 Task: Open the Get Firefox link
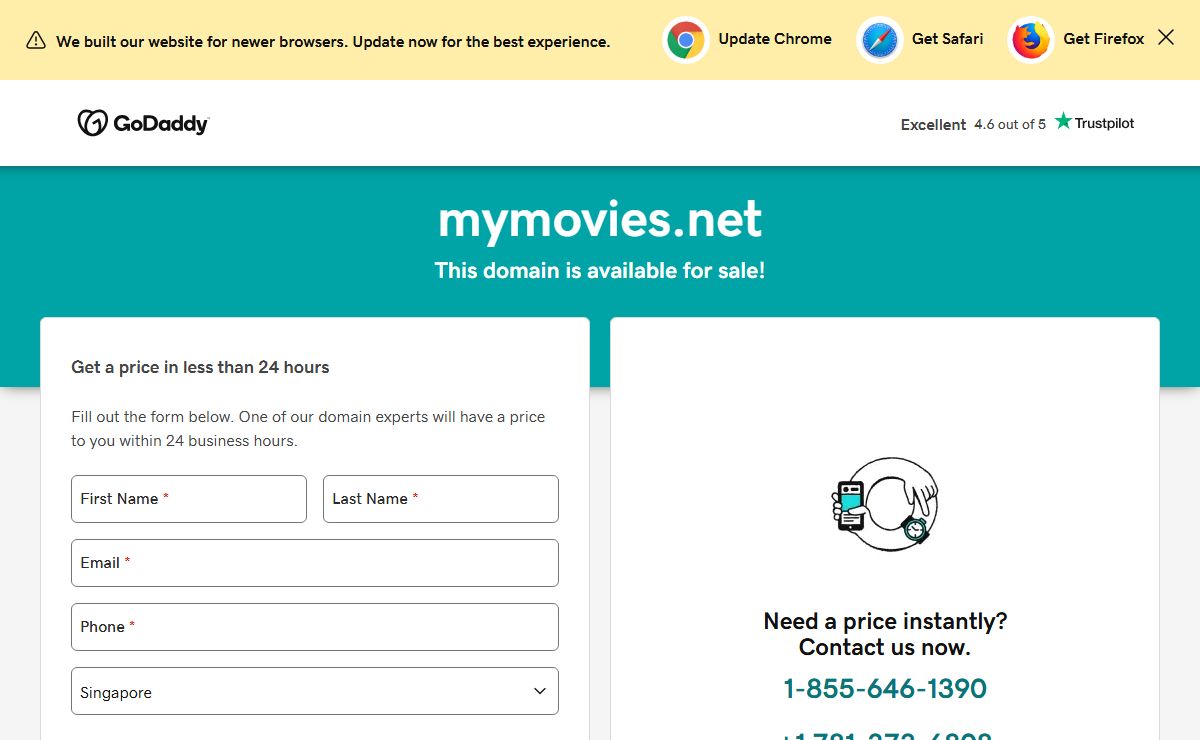(1104, 39)
